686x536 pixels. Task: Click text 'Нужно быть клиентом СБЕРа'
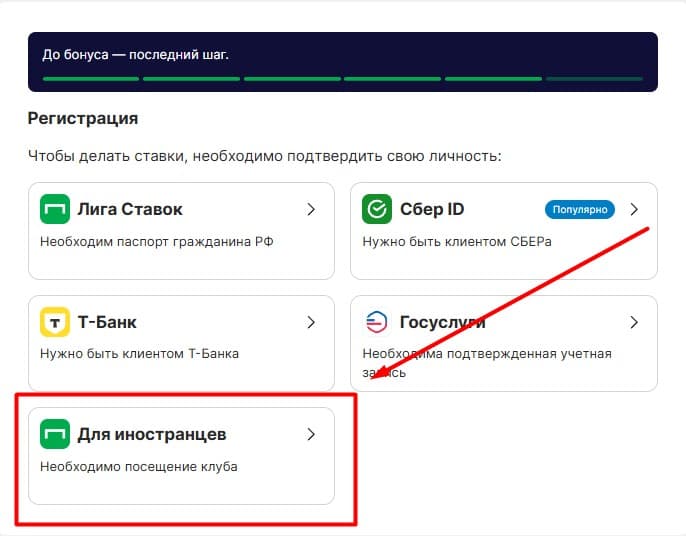[x=457, y=242]
